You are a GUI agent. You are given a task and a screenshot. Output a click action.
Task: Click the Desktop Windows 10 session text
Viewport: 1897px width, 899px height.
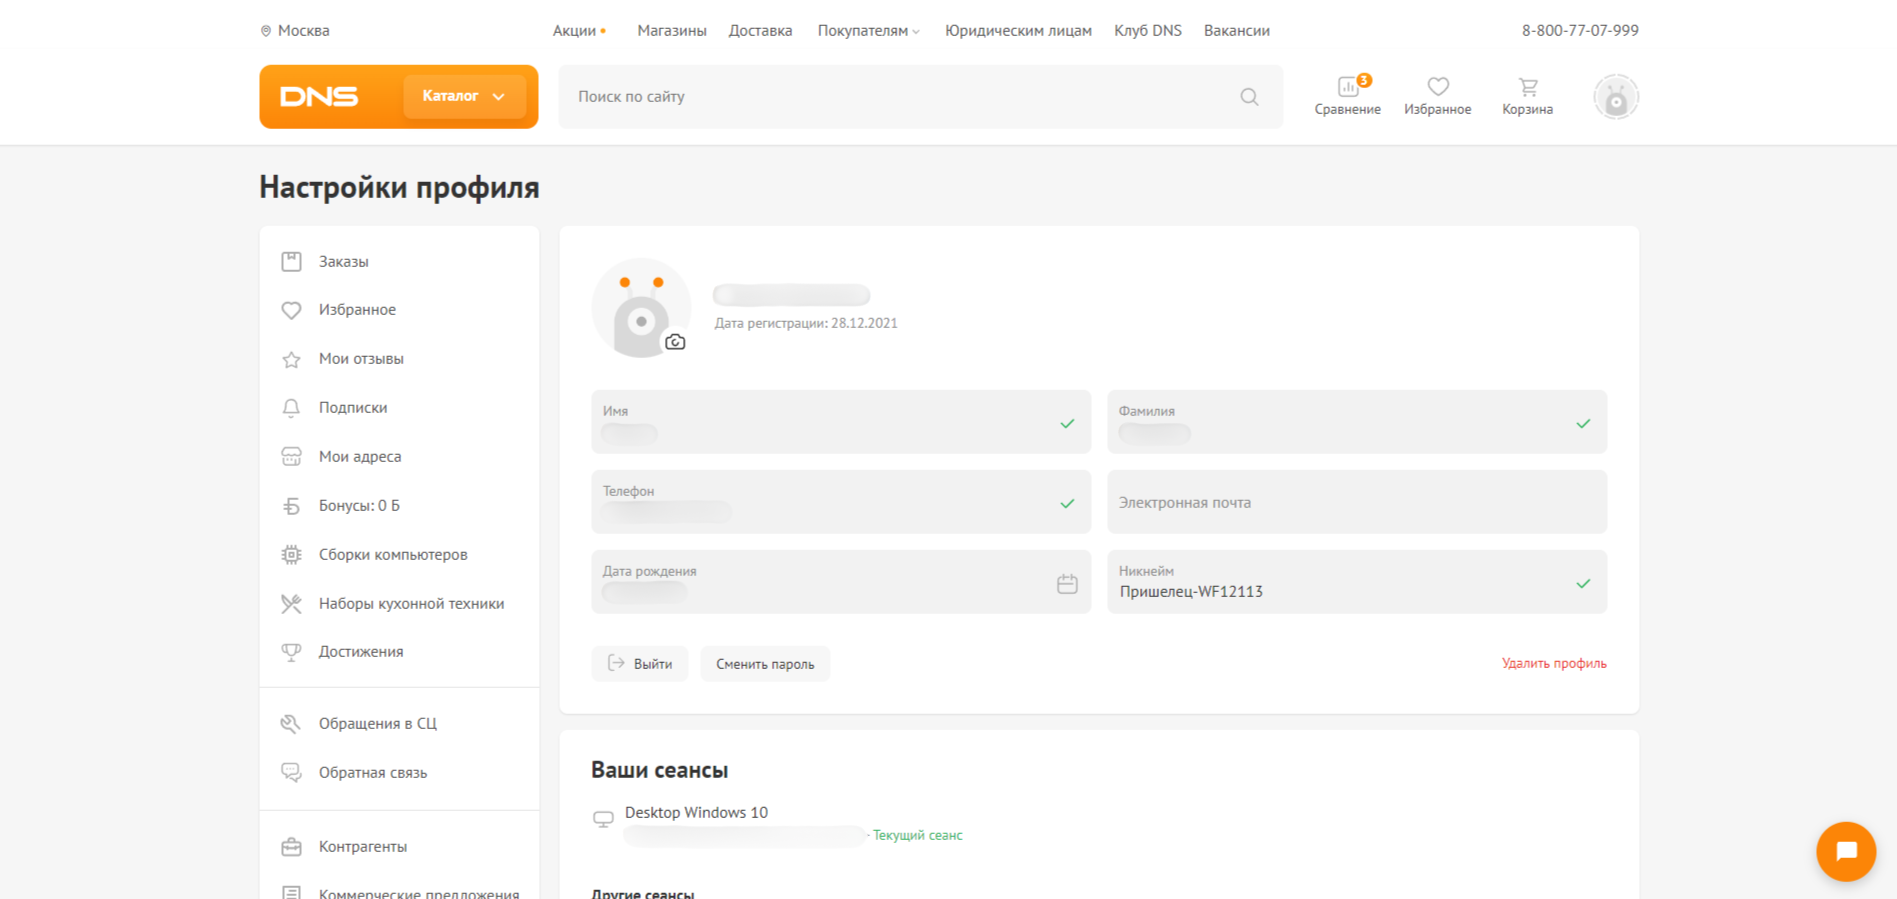[x=696, y=812]
